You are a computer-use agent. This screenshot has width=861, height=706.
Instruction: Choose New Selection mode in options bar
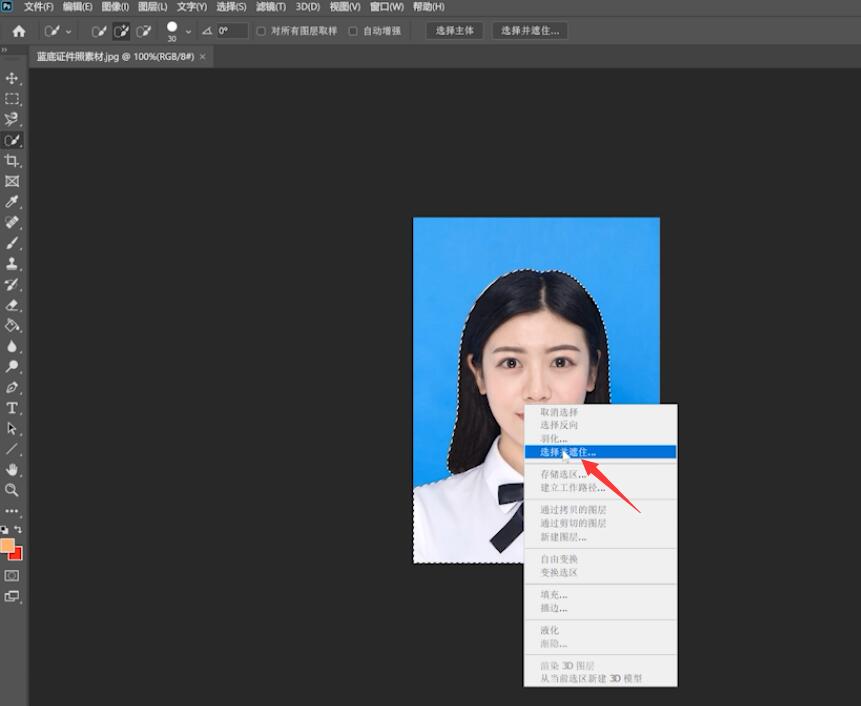click(99, 31)
